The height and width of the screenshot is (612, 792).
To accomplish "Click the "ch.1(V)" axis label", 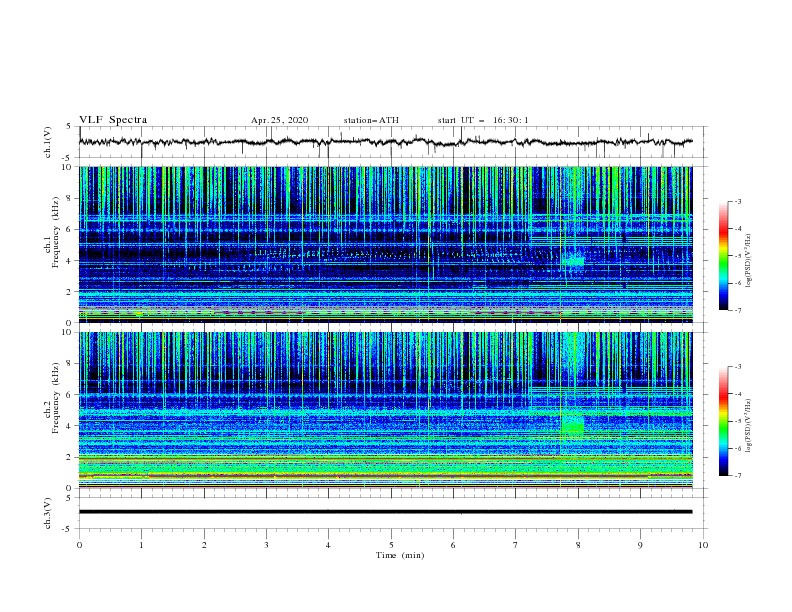I will pyautogui.click(x=48, y=142).
